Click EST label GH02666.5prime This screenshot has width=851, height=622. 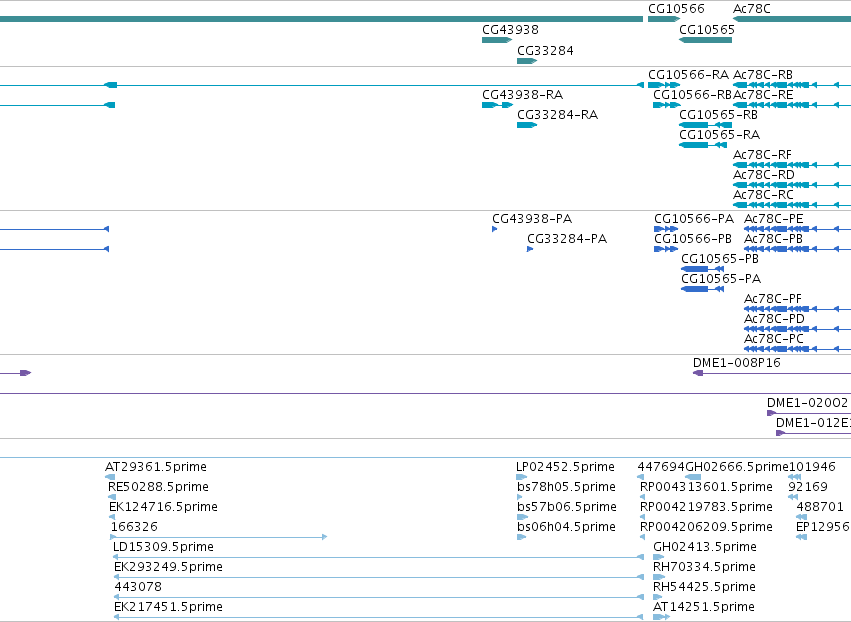736,467
